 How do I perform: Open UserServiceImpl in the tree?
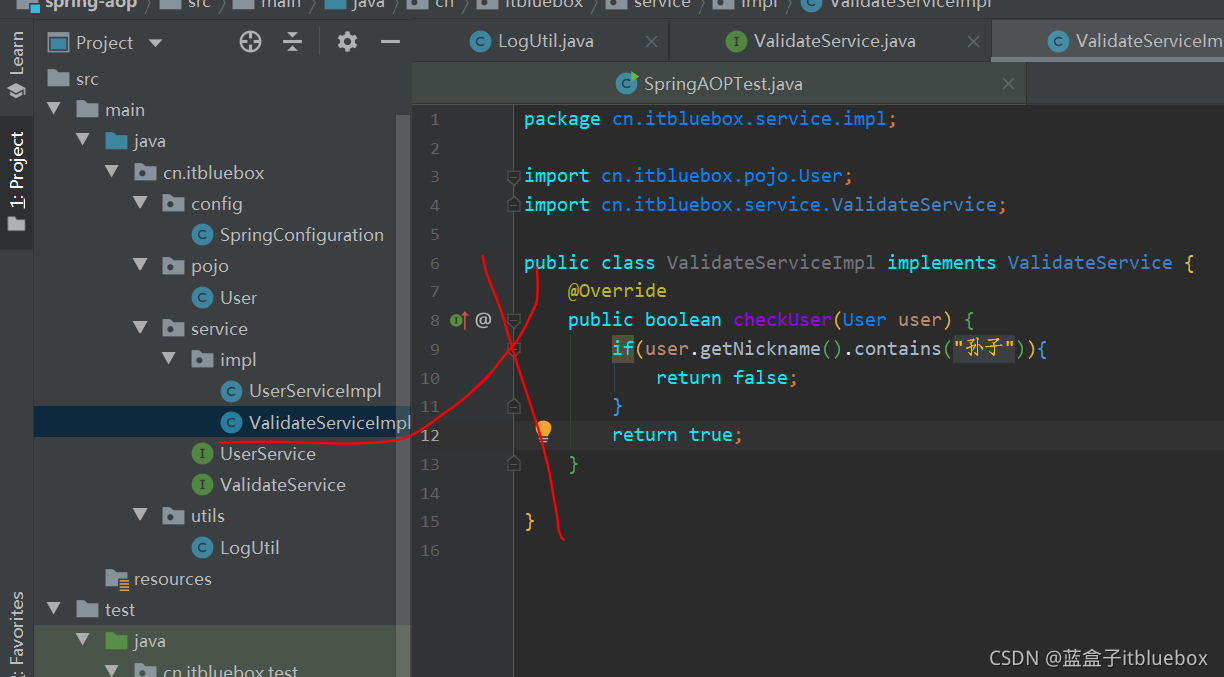315,391
